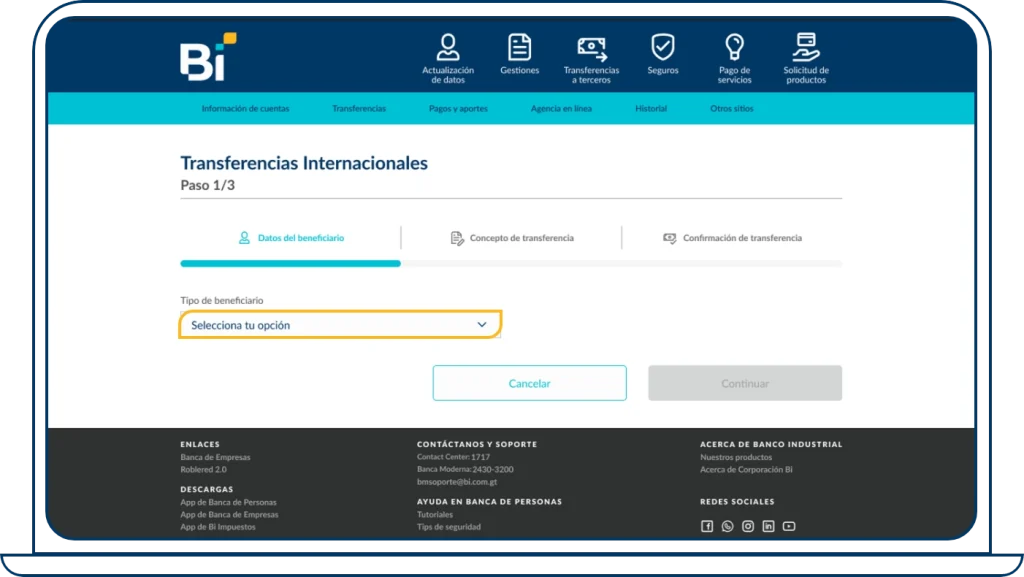Open the Instagram social icon
1024x577 pixels.
[x=747, y=525]
